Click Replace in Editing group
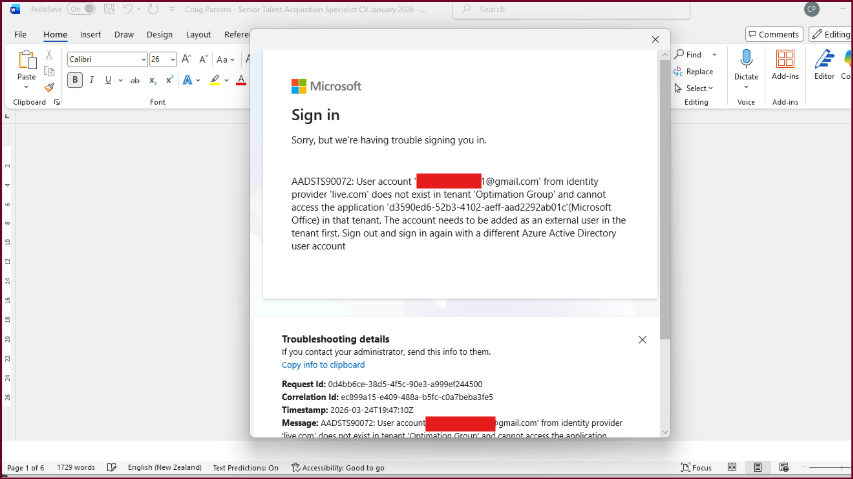 (x=693, y=71)
